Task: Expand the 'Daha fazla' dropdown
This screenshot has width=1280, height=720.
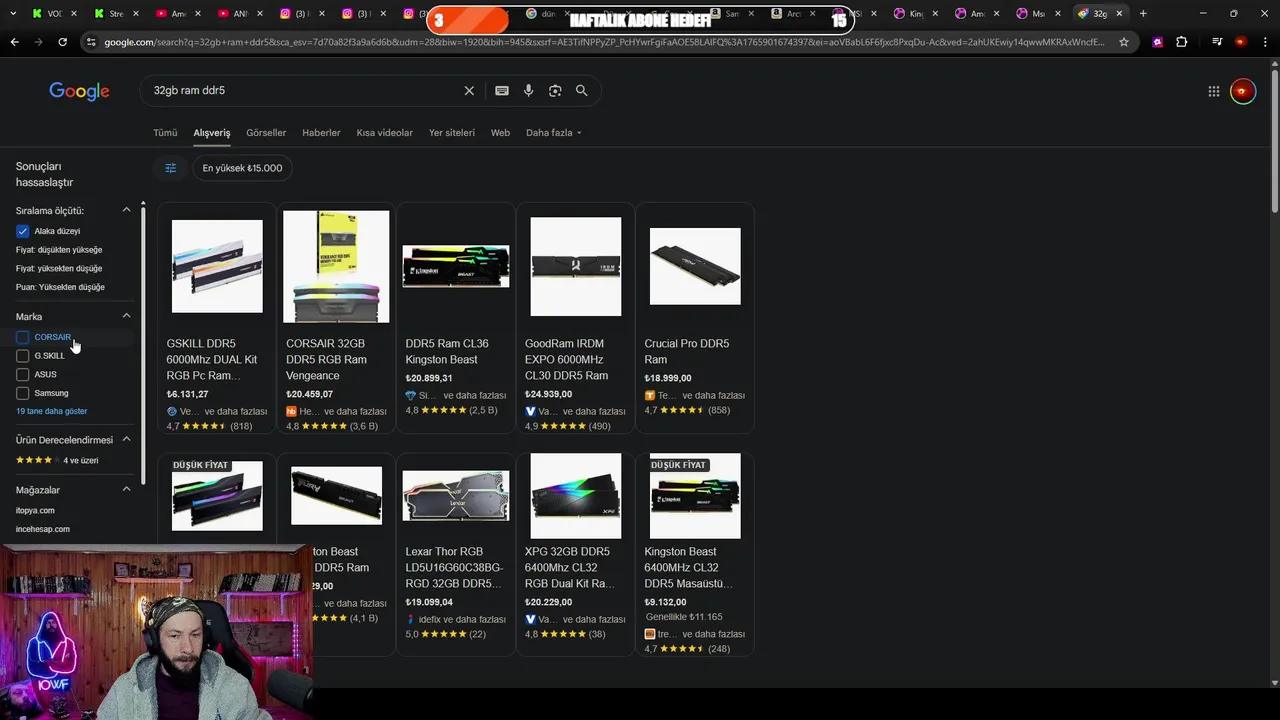Action: [x=554, y=133]
